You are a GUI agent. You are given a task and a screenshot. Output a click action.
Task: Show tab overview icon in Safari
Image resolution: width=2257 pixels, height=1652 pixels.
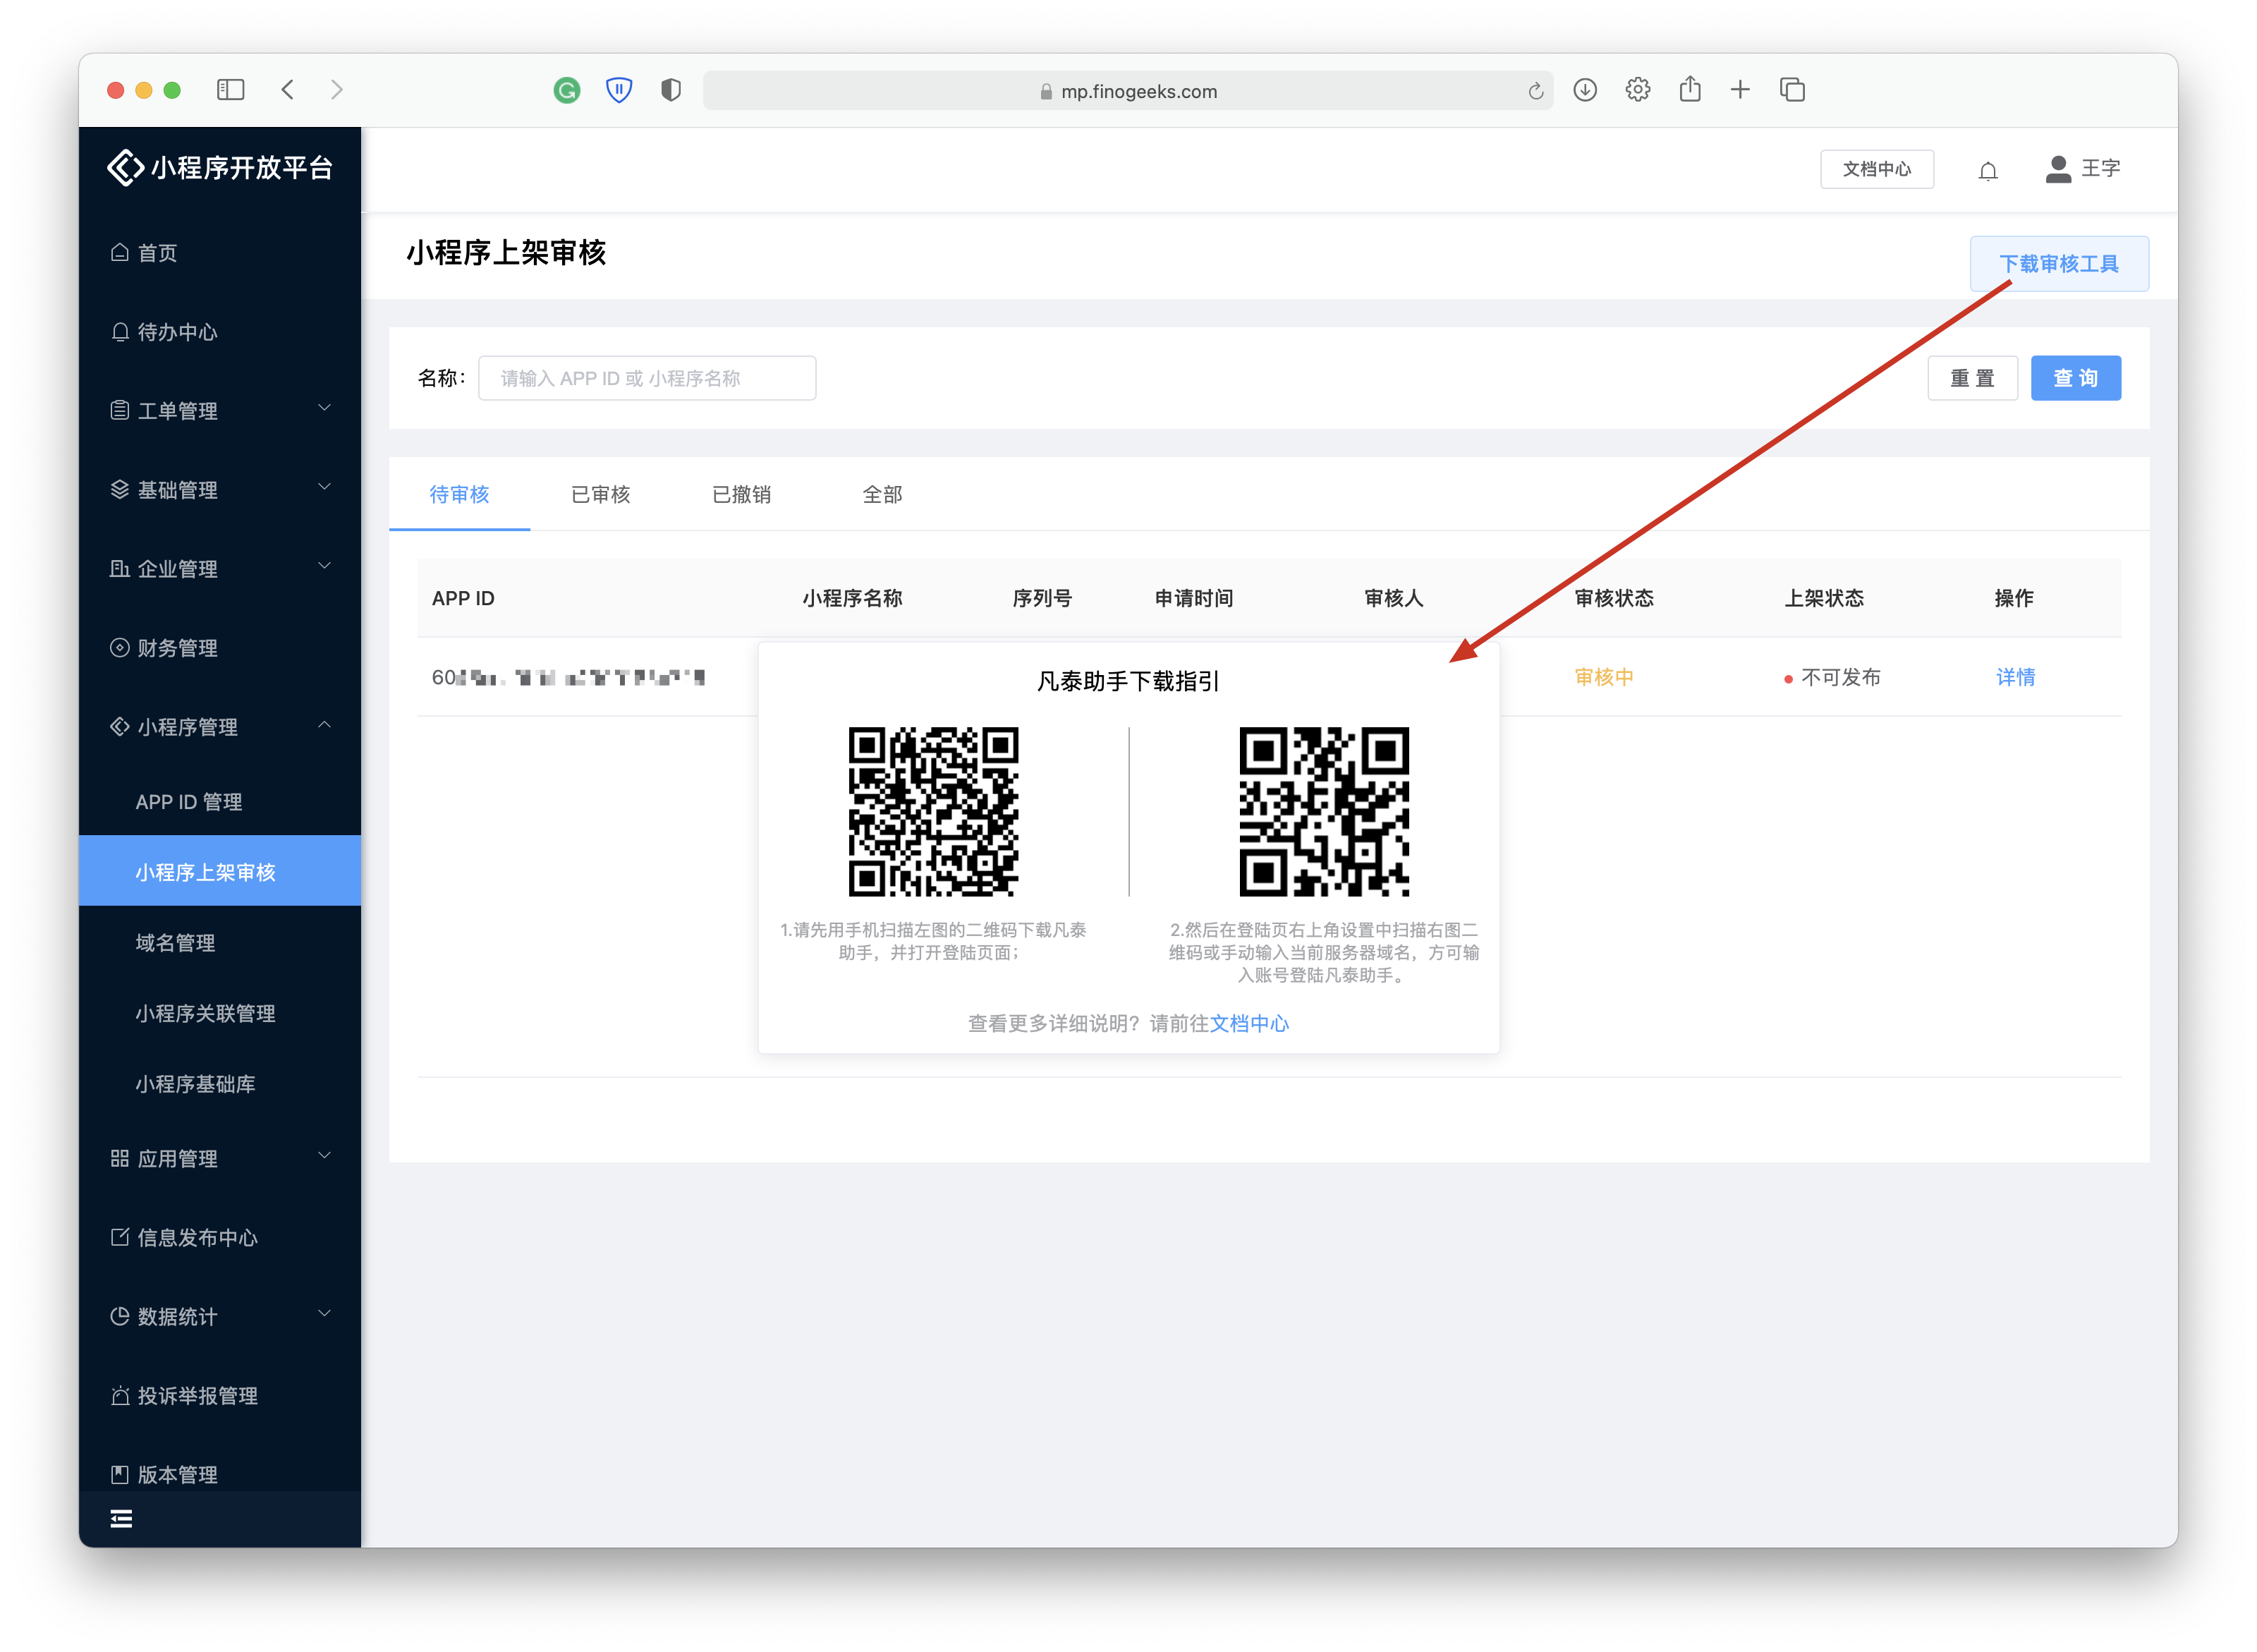coord(1792,90)
